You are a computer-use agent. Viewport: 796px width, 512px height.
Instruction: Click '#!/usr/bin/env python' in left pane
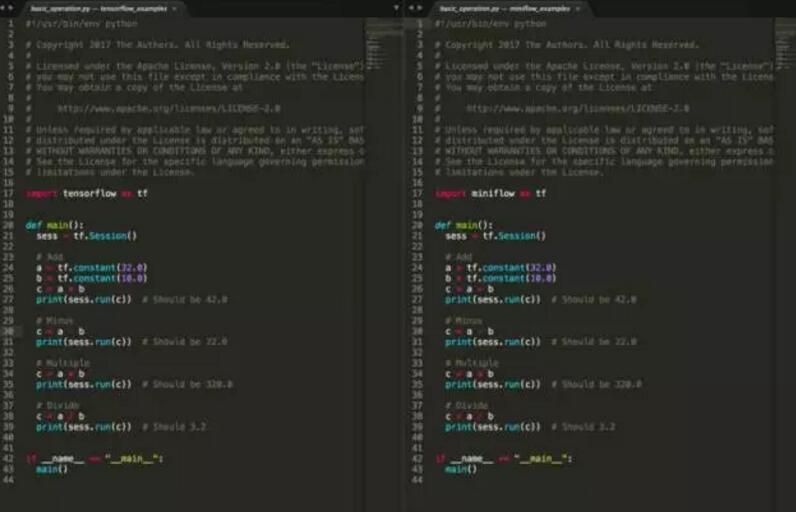pos(82,24)
